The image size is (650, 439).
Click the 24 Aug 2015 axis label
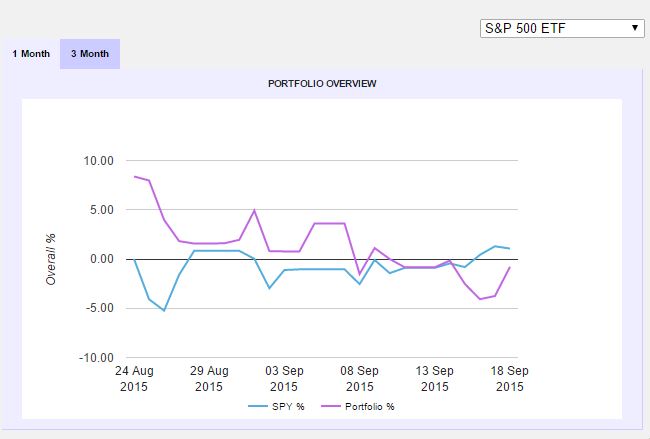click(x=134, y=378)
